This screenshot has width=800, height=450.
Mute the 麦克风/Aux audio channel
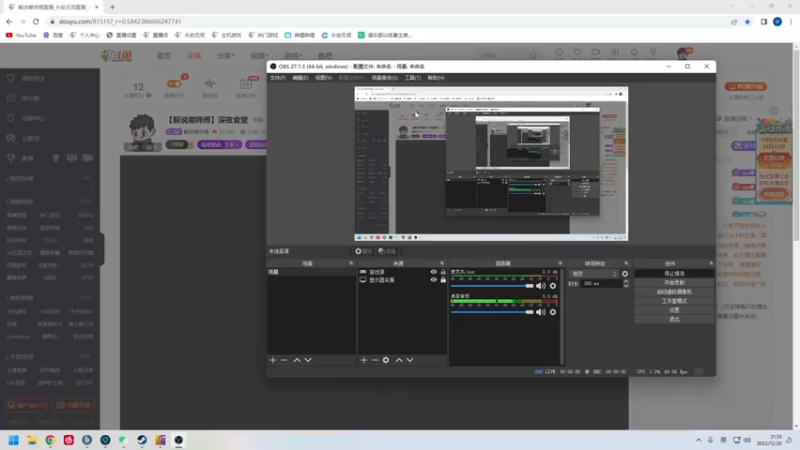tap(541, 286)
